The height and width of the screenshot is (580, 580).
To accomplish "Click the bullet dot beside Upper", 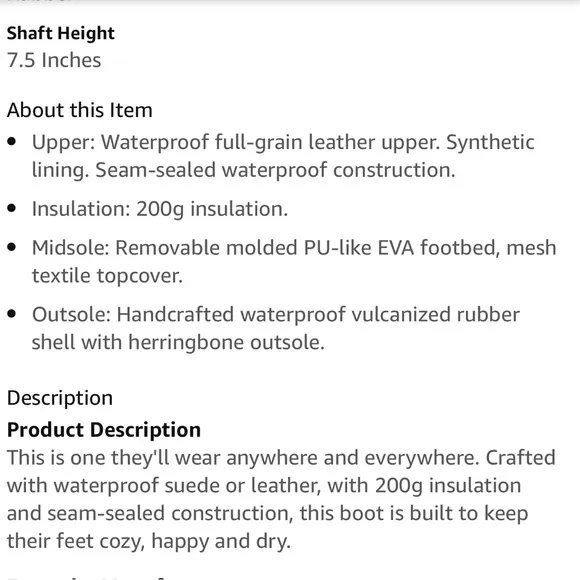I will pos(12,142).
